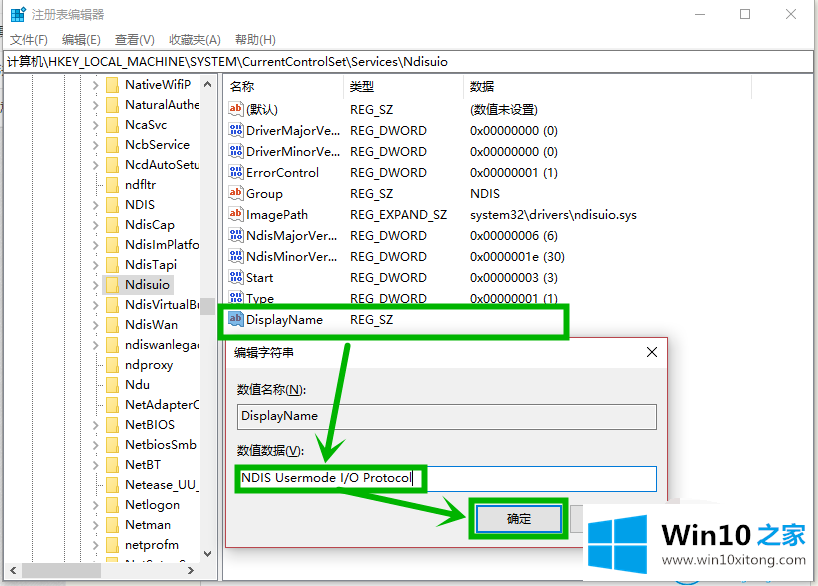Screen dimensions: 818x586
Task: Click the NdisTapi folder icon
Action: (x=112, y=265)
